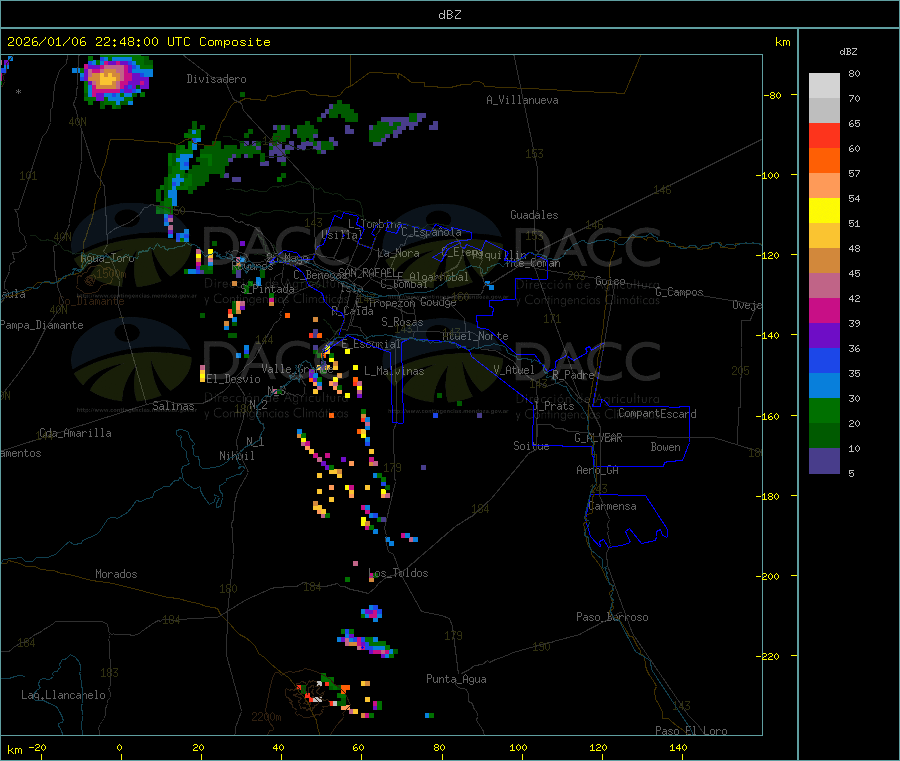This screenshot has width=900, height=761.
Task: Click the 'C_Española' map label
Action: 431,232
